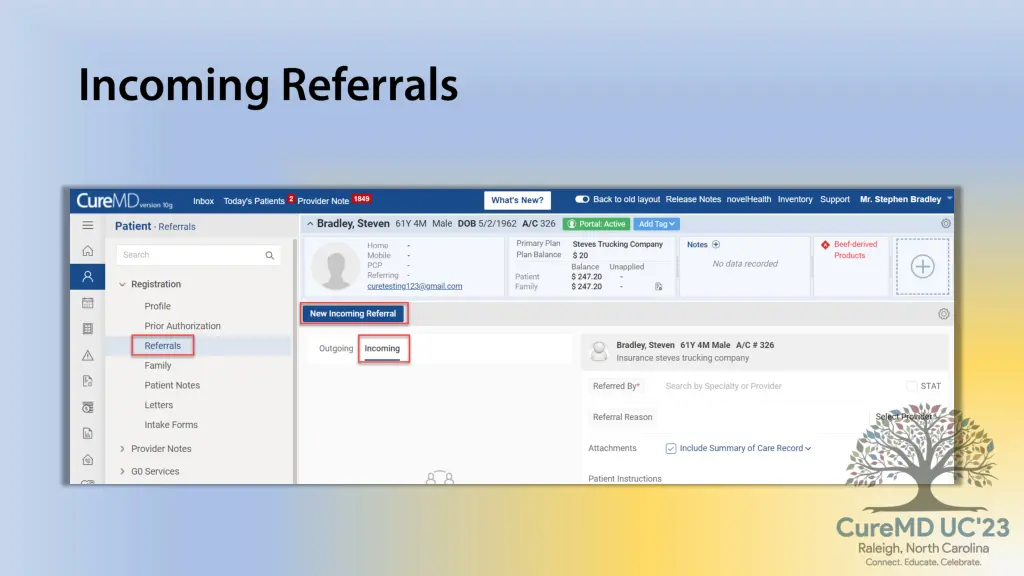Check the STAT checkbox

click(912, 386)
